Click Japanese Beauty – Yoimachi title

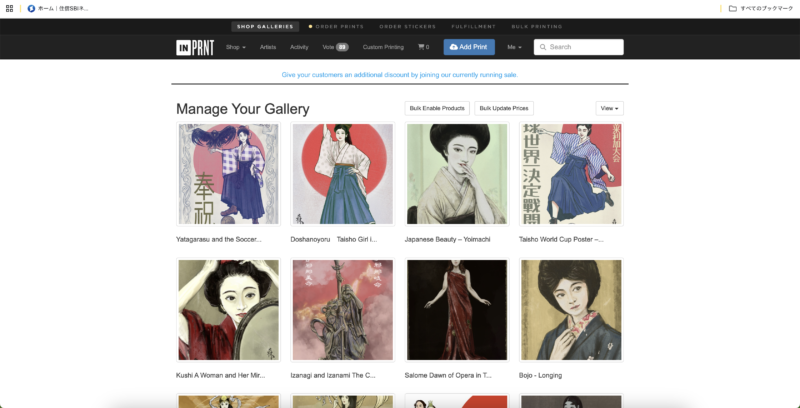447,239
